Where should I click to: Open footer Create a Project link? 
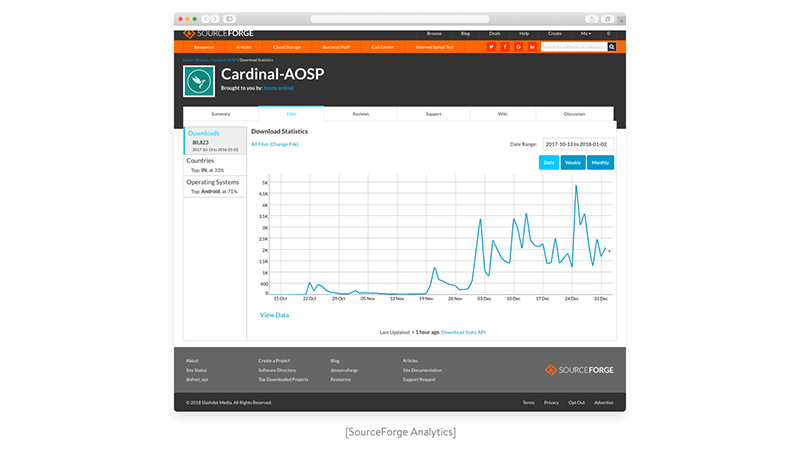click(274, 361)
